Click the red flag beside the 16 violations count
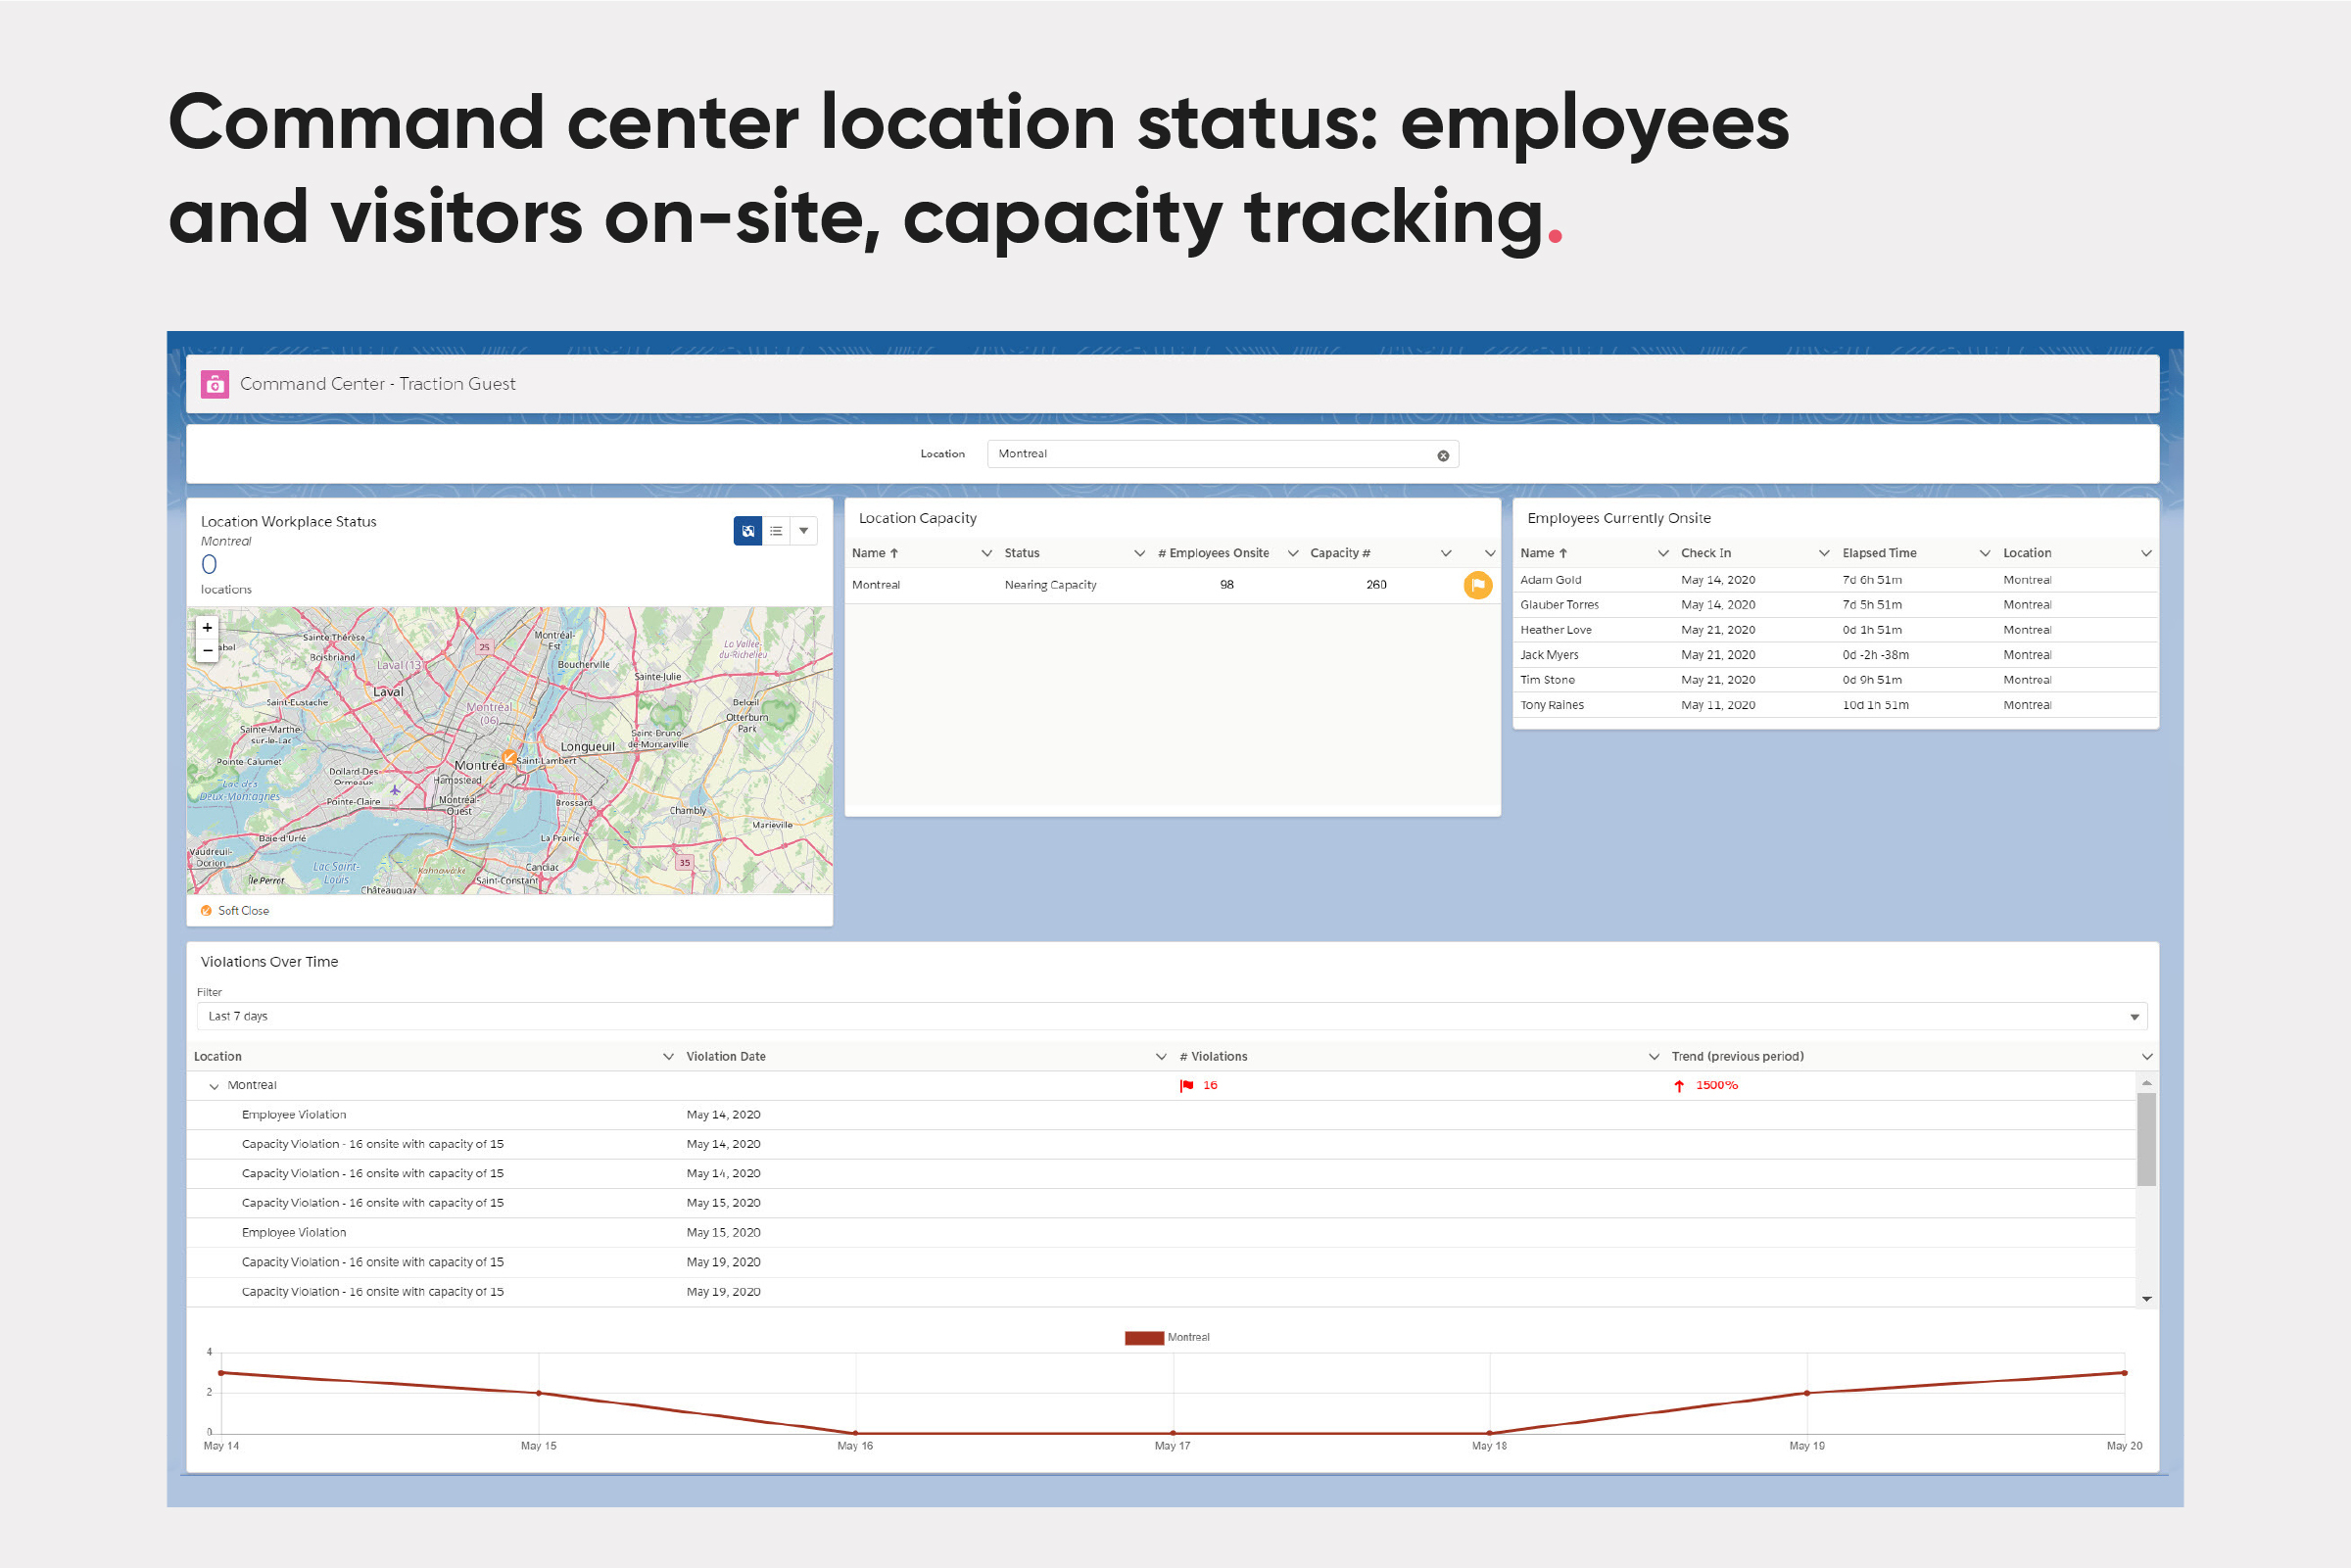Image resolution: width=2351 pixels, height=1568 pixels. click(x=1187, y=1085)
